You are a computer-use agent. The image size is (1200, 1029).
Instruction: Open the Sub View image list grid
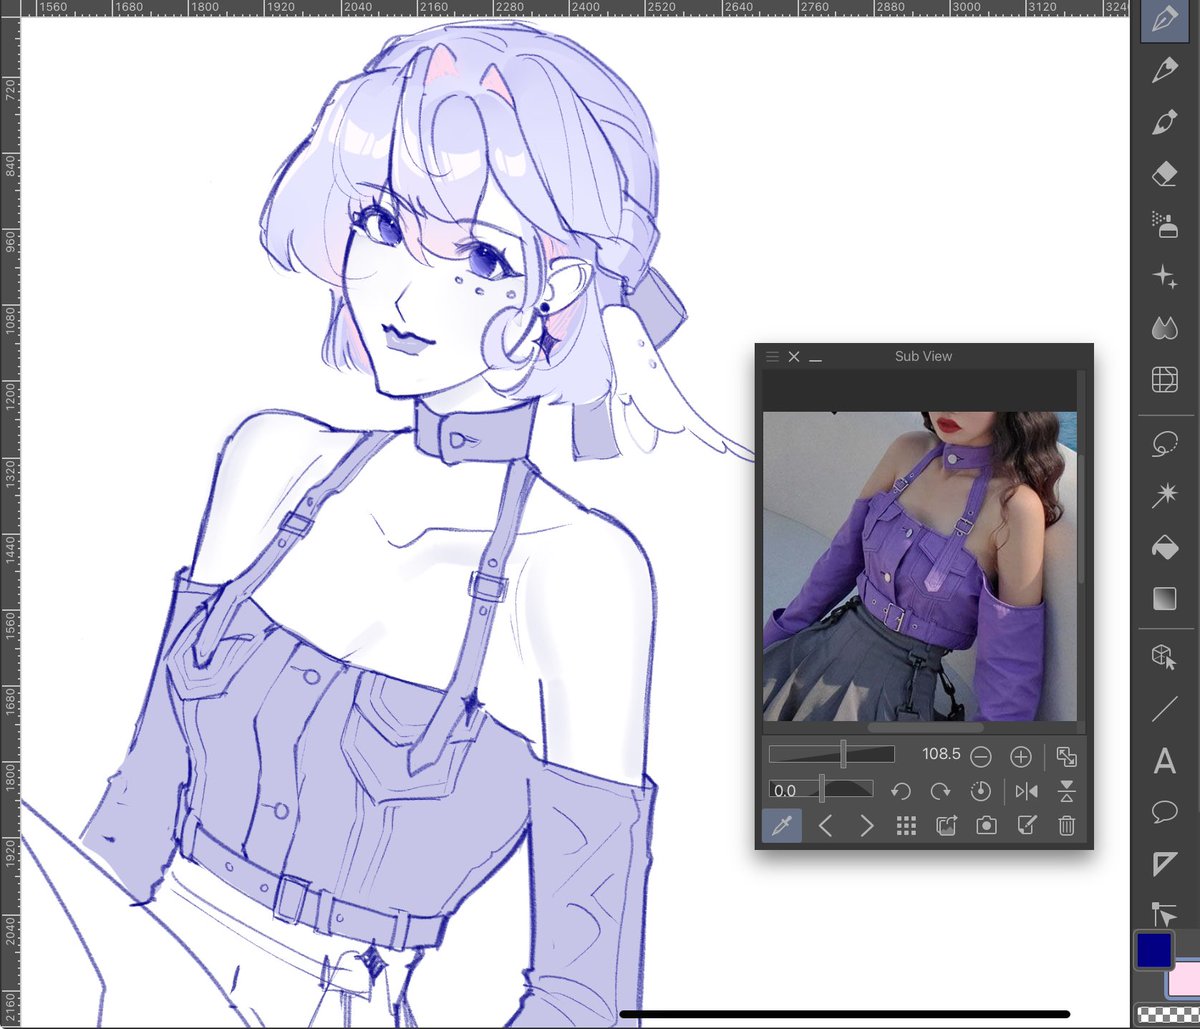(906, 826)
